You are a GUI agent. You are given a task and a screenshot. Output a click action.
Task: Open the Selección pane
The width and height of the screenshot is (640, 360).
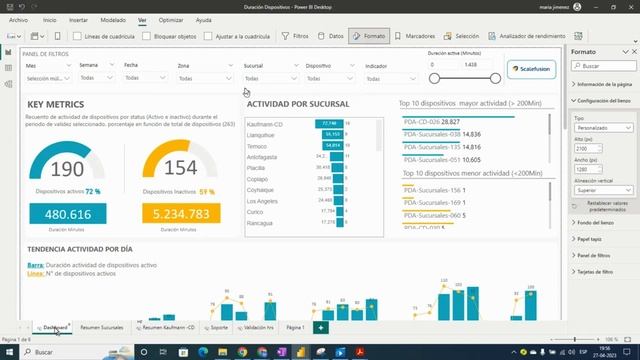(x=461, y=36)
